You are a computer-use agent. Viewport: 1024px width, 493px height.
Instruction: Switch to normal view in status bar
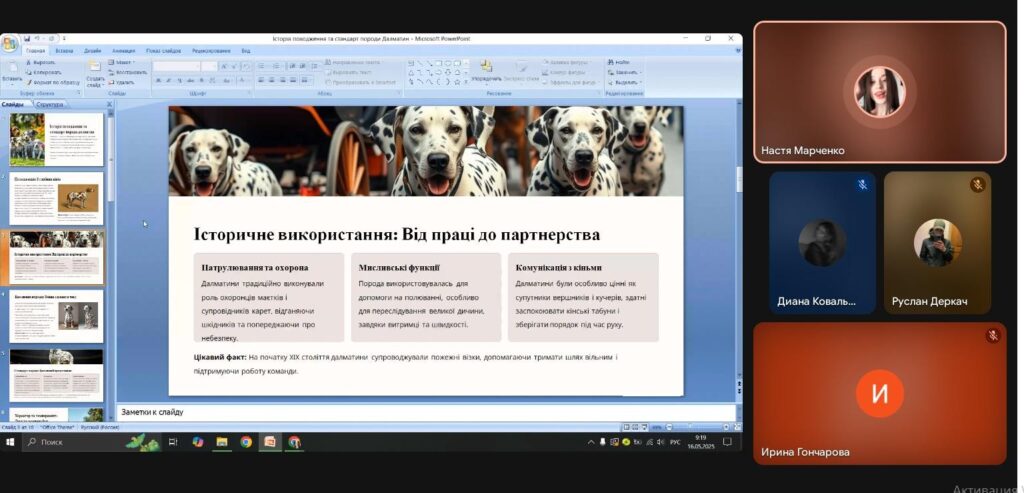626,427
